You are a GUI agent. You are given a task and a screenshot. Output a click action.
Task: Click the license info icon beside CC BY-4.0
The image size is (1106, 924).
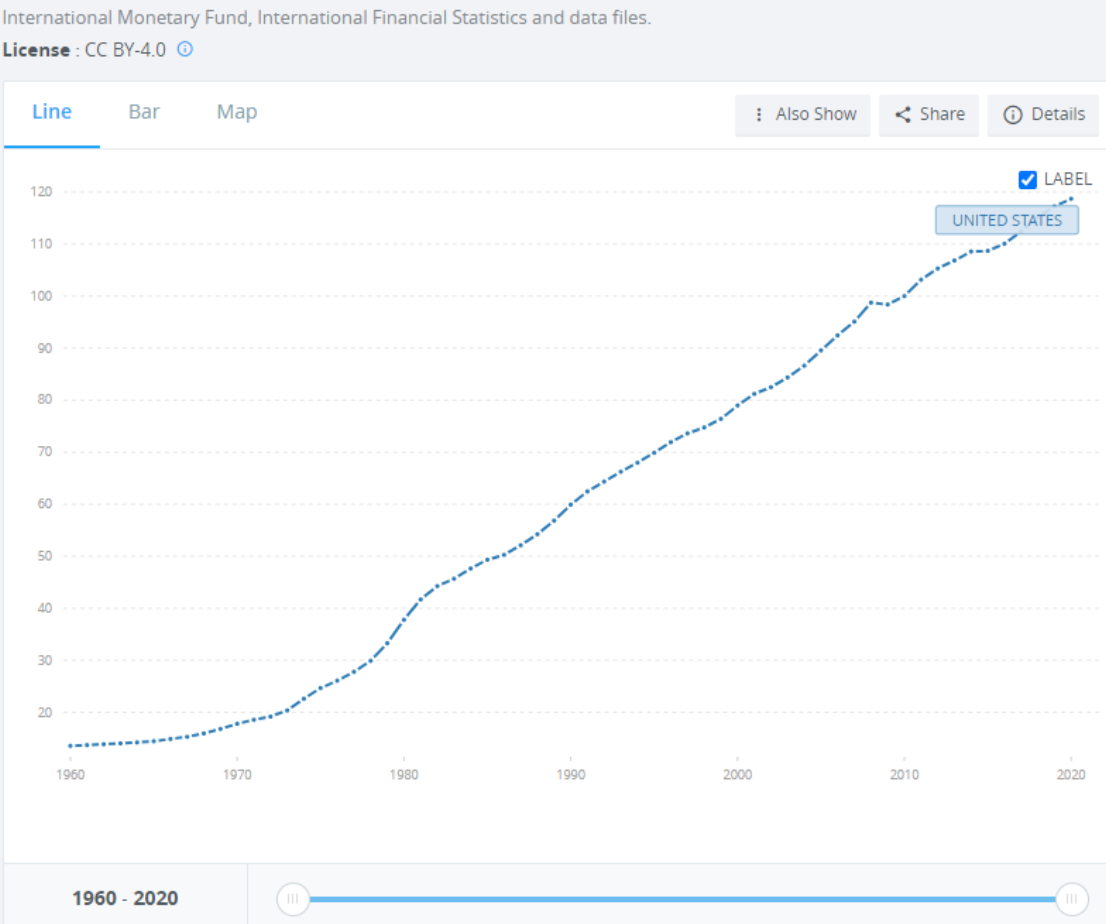pos(185,49)
